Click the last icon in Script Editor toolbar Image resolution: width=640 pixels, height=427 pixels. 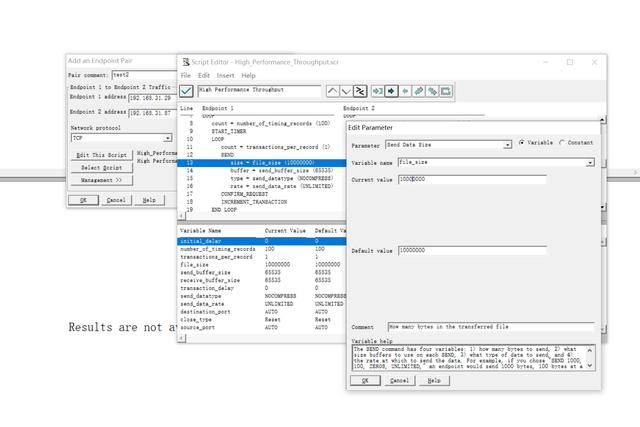pyautogui.click(x=447, y=91)
